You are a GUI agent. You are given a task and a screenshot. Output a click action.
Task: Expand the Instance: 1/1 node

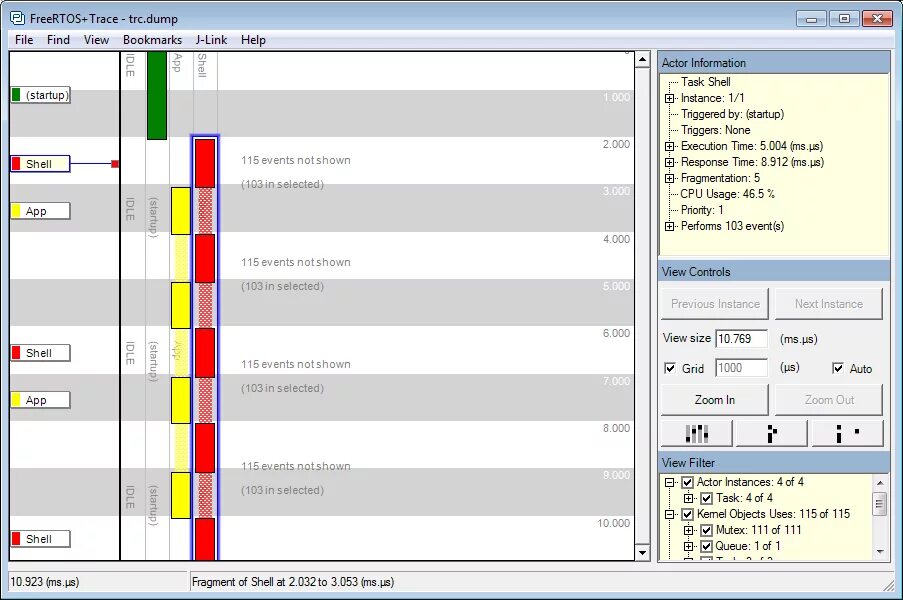point(669,98)
